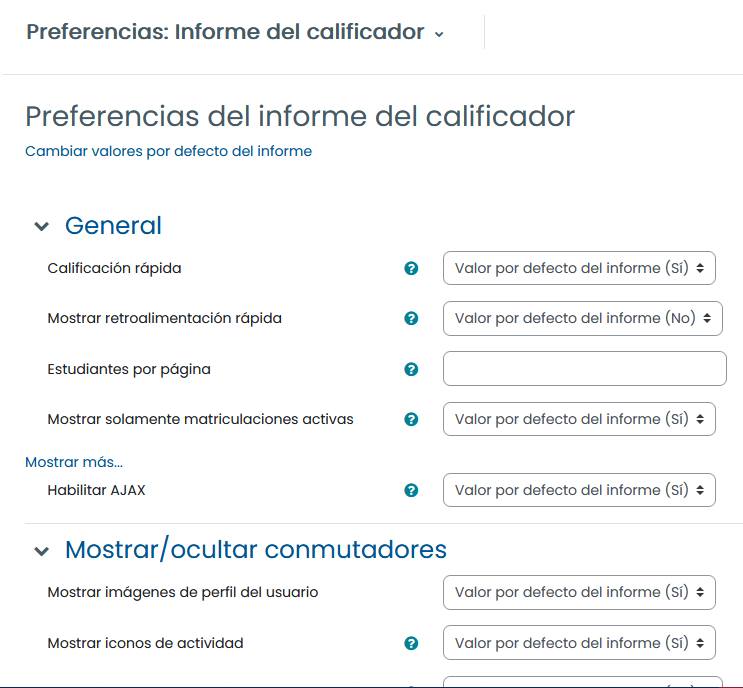Open help for Mostrar iconos de actividad
The width and height of the screenshot is (743, 688).
tap(411, 643)
